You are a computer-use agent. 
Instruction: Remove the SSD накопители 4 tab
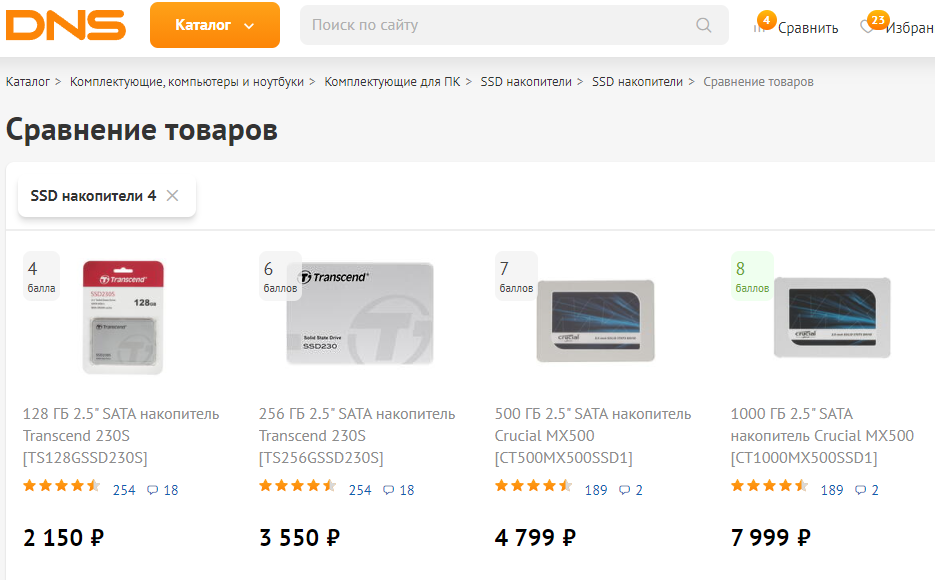point(172,196)
